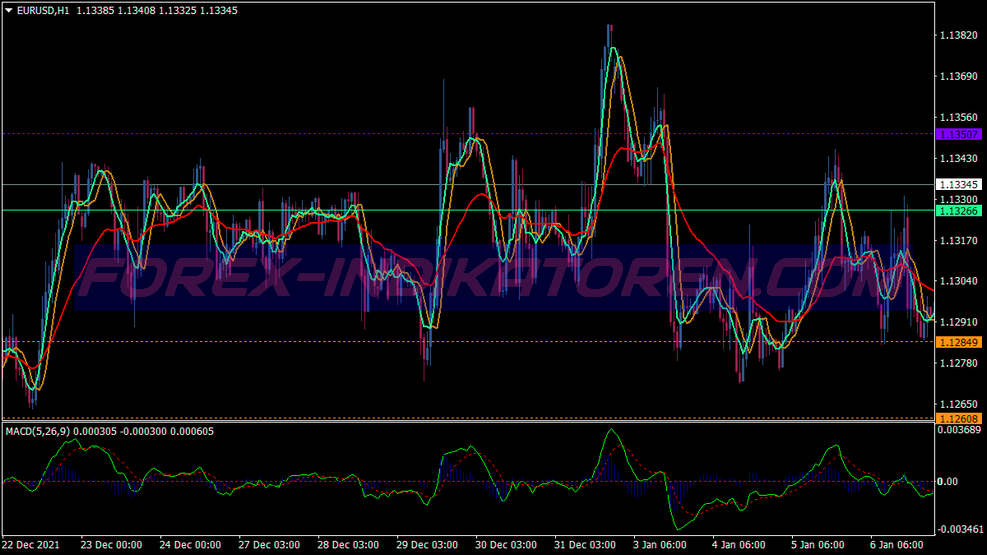Click the 27 Dec 03:00 time label
The image size is (987, 555).
pos(269,545)
